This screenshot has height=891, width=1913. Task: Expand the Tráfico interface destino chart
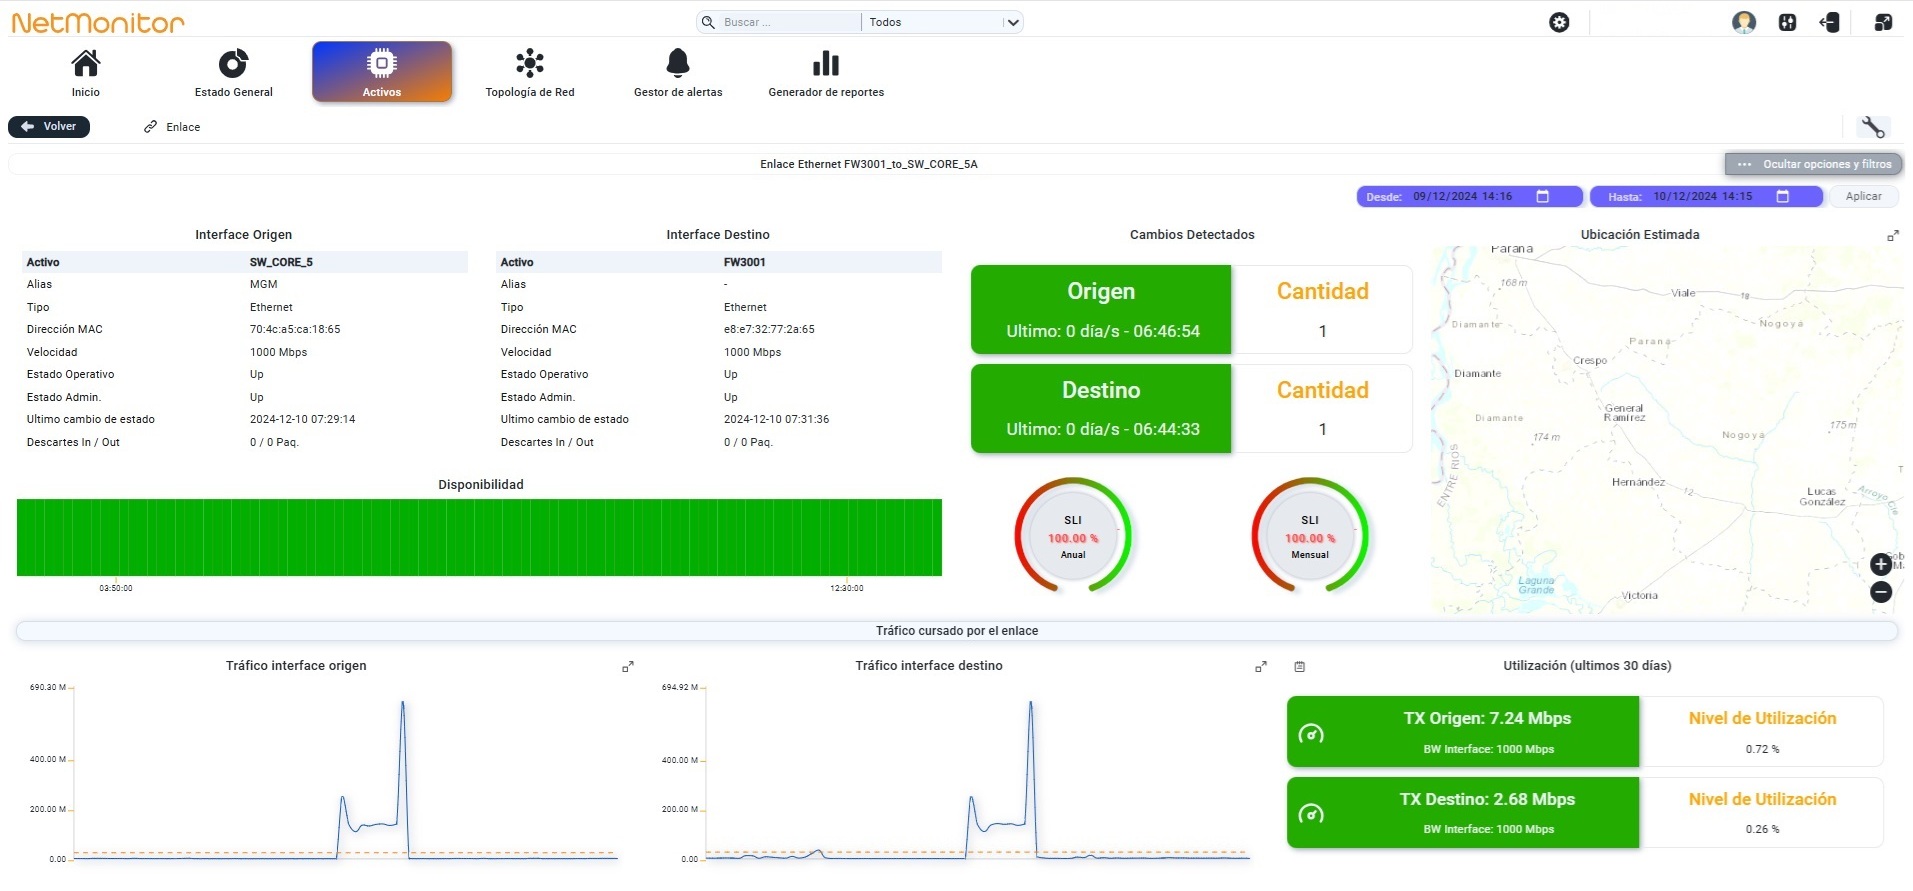[1261, 667]
